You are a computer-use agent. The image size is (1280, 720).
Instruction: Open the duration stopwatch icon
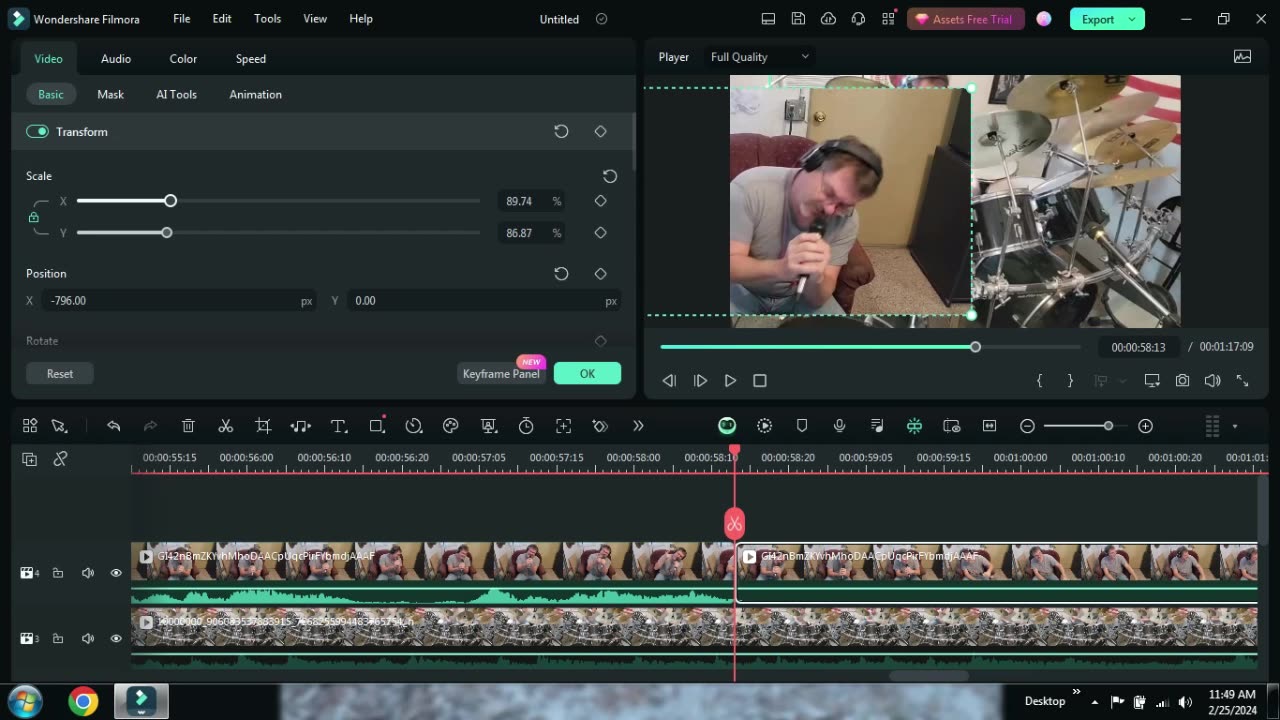click(x=526, y=426)
